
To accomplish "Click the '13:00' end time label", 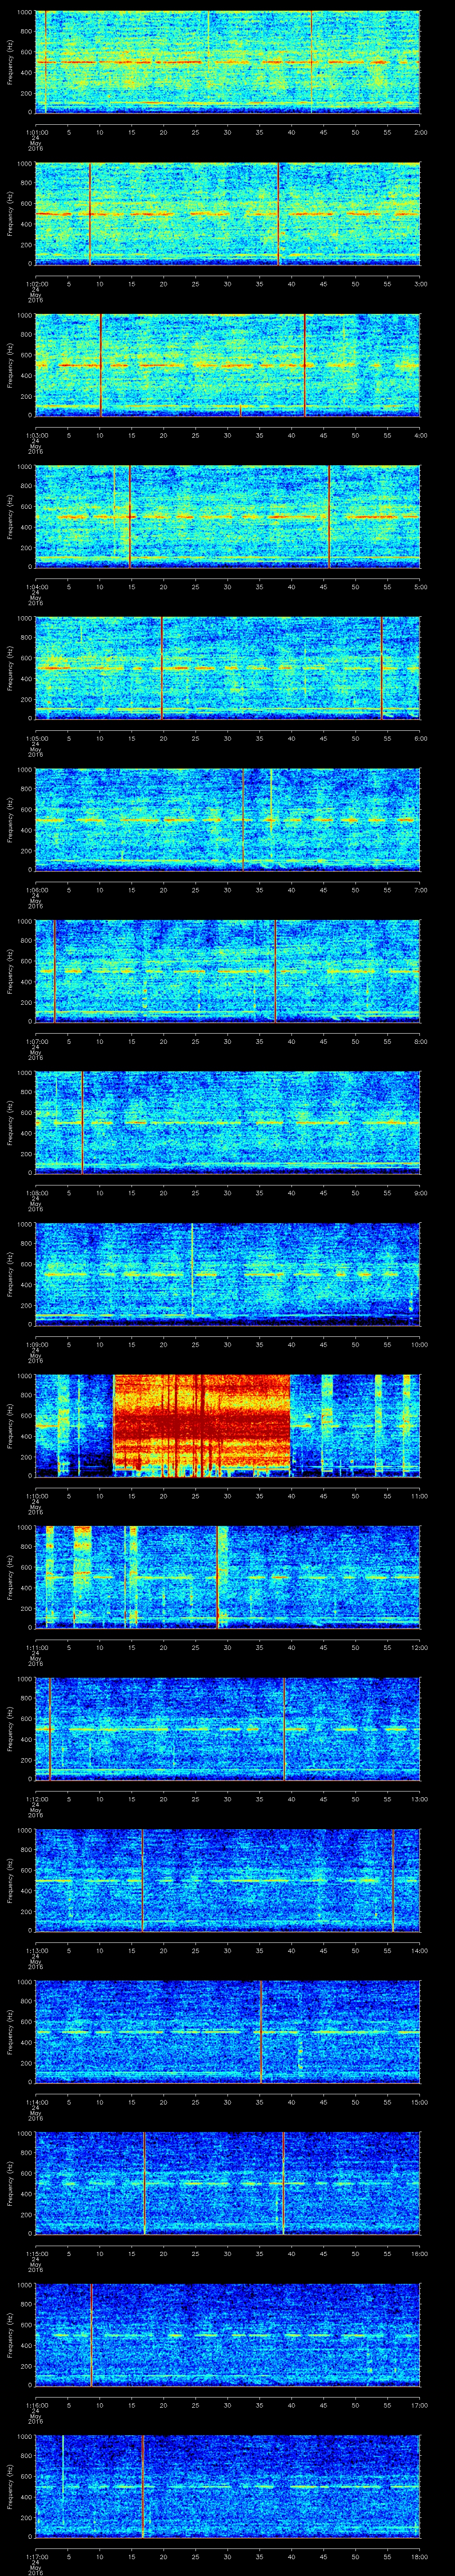I will [420, 1798].
